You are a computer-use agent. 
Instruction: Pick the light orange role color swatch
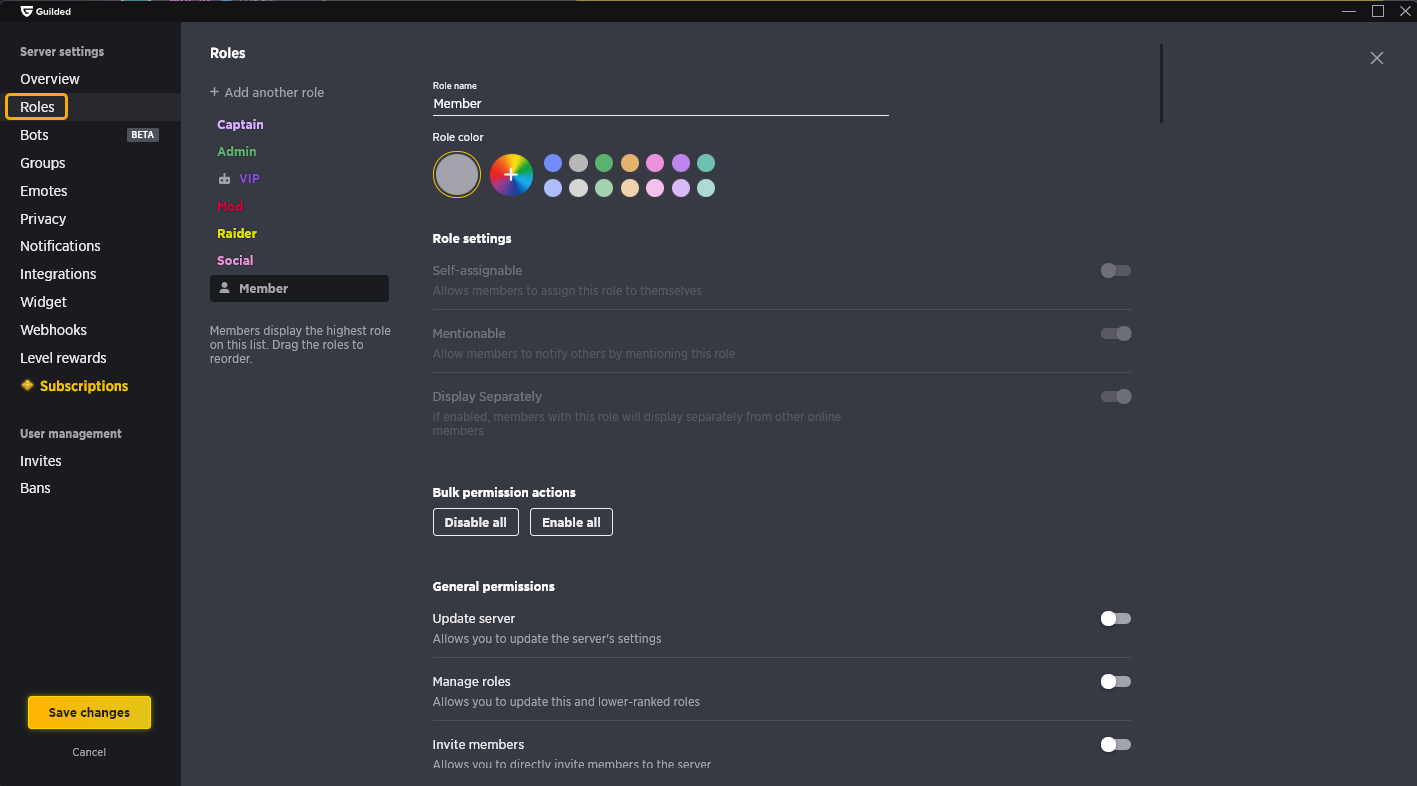[629, 188]
